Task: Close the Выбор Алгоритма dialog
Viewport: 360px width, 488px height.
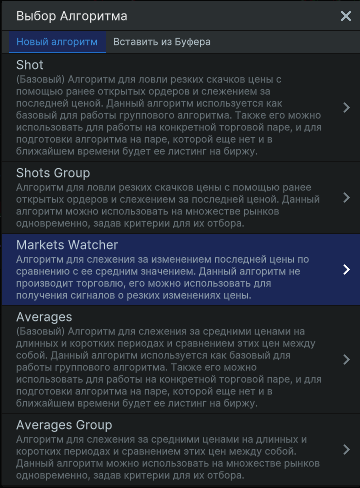Action: [346, 16]
